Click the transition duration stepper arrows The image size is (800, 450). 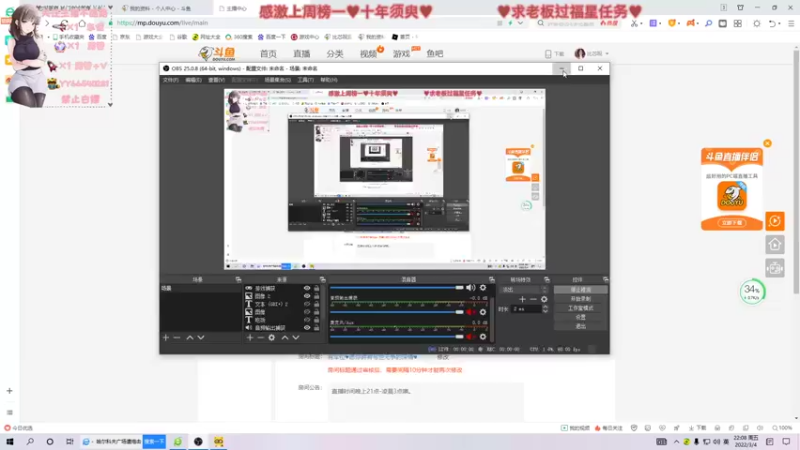coord(545,309)
